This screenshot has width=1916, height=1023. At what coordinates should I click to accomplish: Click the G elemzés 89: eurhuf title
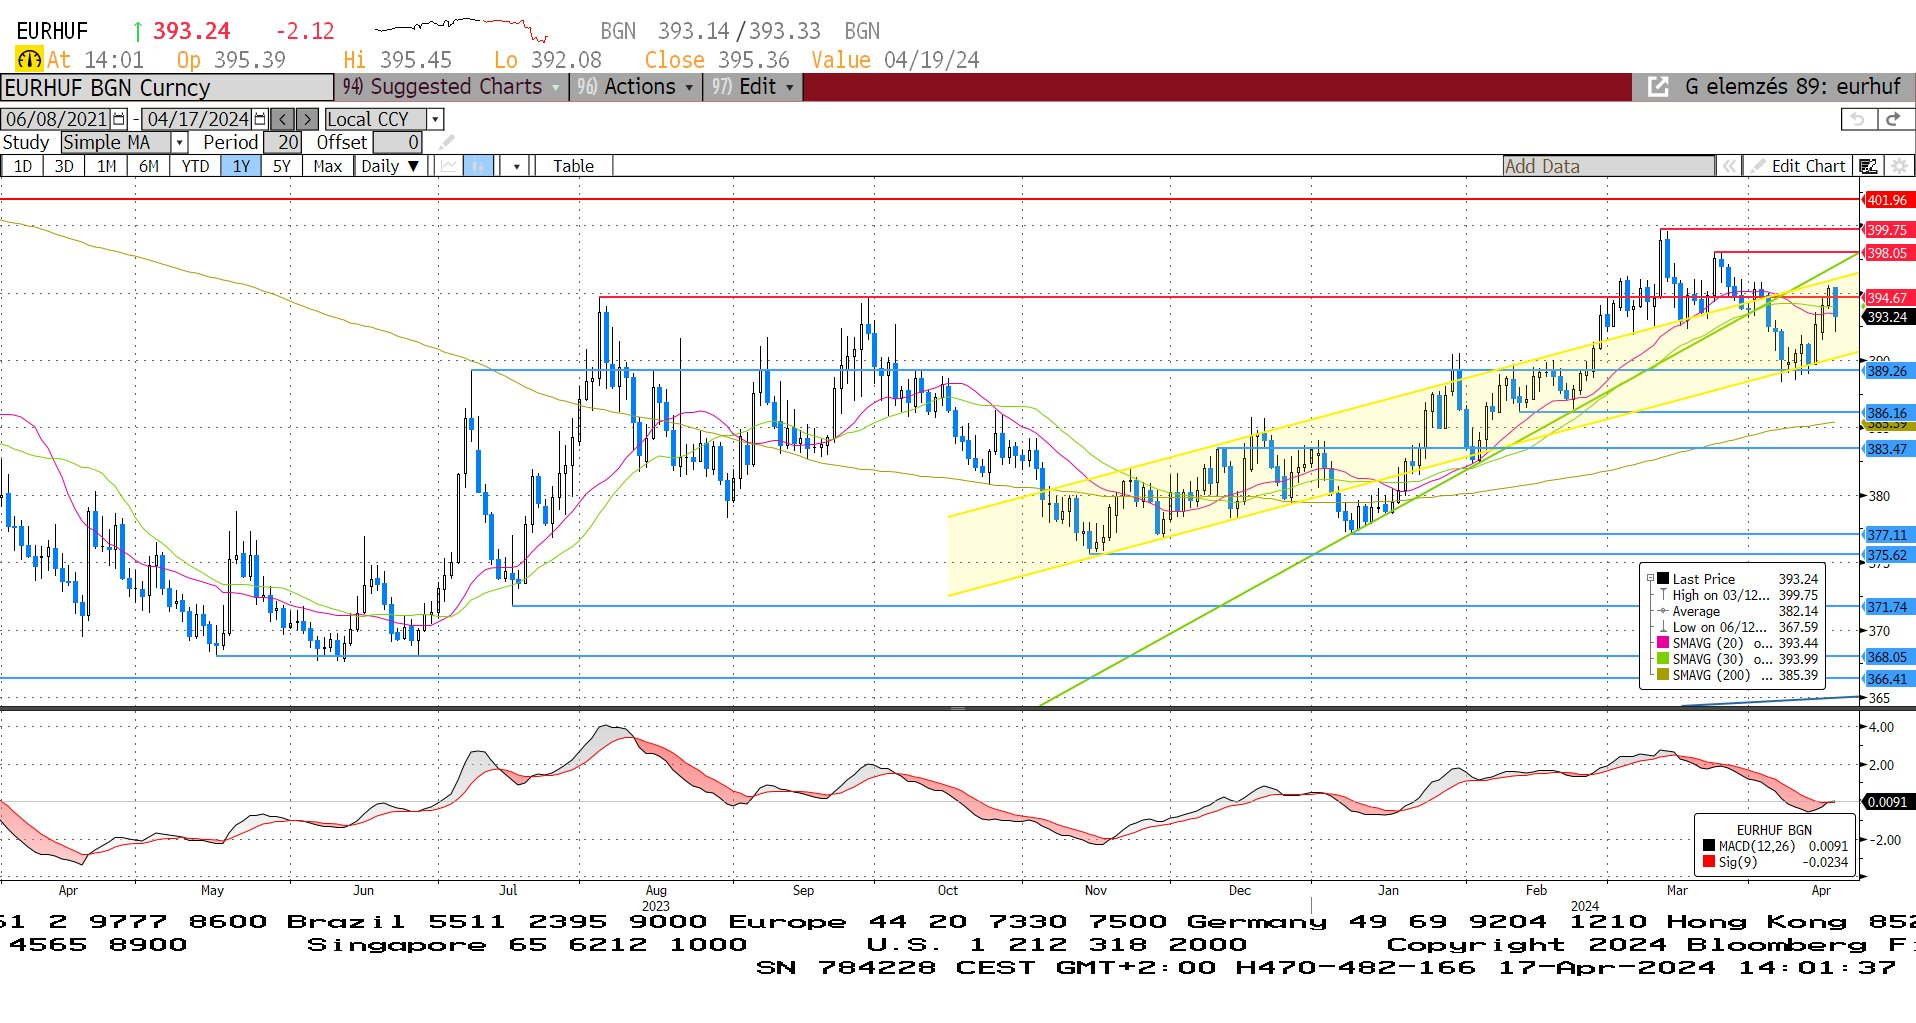pos(1792,87)
